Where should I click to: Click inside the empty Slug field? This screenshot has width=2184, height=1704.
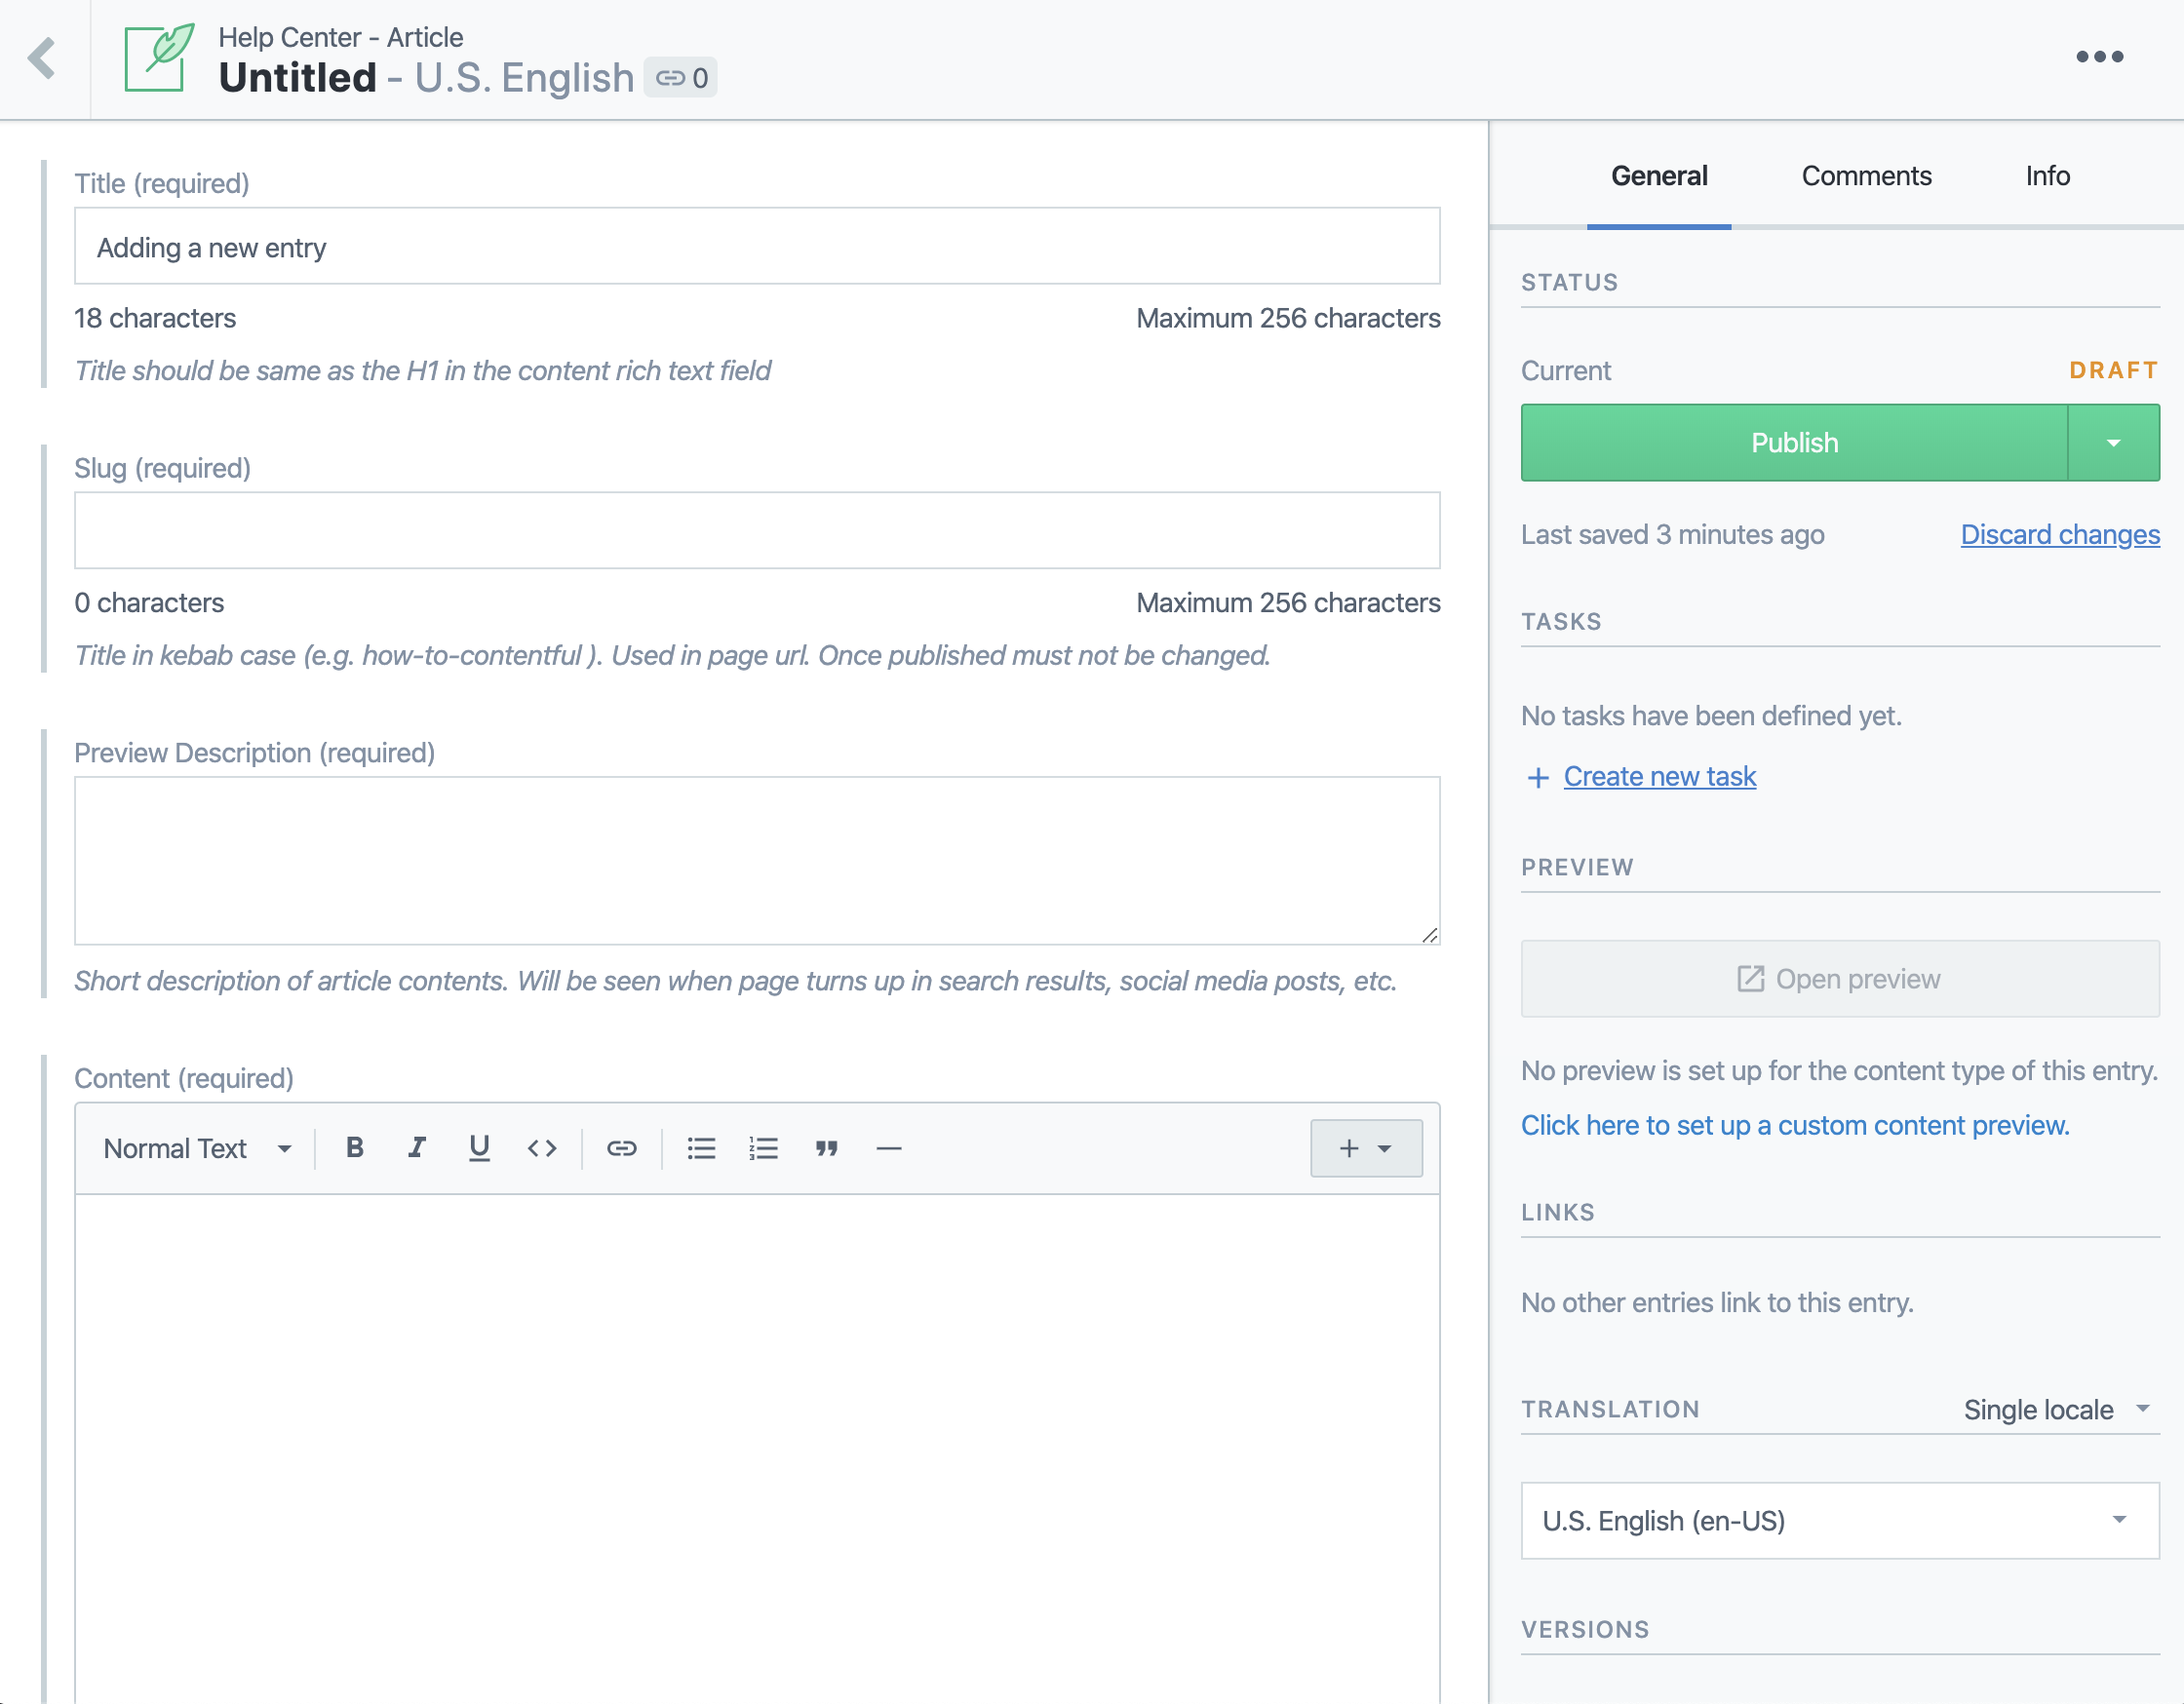pos(757,530)
